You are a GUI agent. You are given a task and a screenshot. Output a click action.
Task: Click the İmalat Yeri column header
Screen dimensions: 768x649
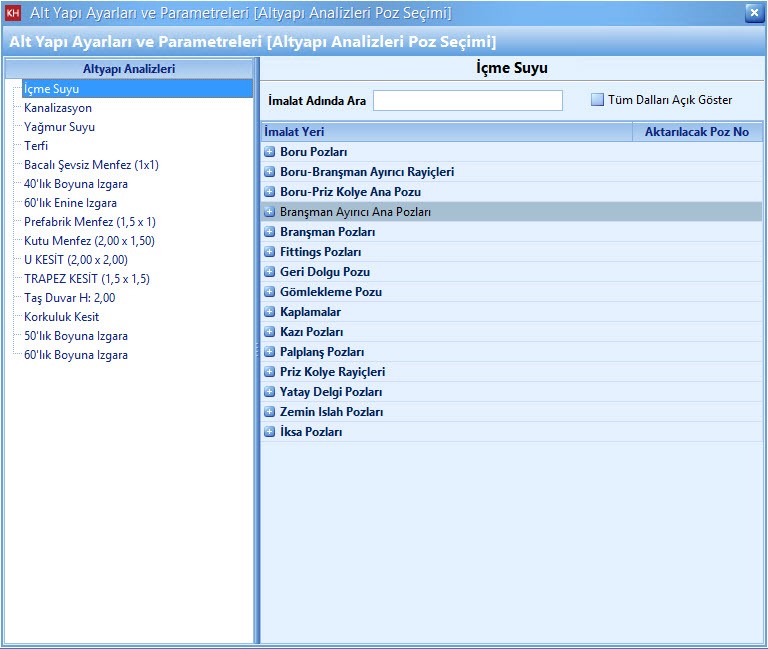446,132
